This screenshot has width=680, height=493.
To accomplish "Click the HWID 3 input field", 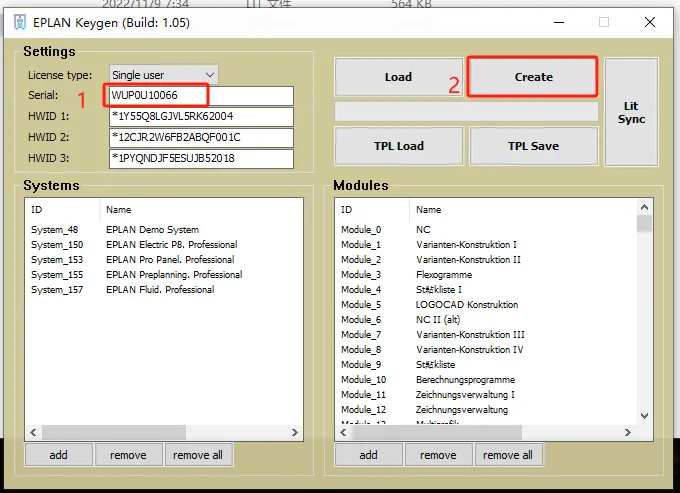I will click(201, 159).
